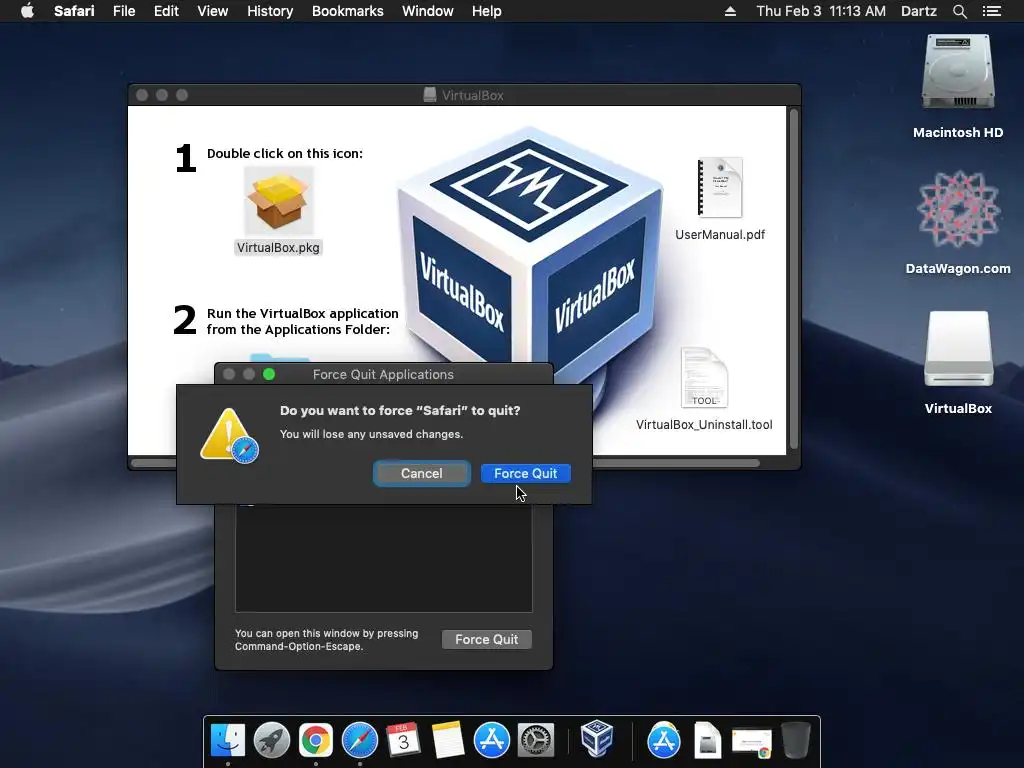Click the Dartz user menu
Image resolution: width=1024 pixels, height=768 pixels.
point(919,11)
